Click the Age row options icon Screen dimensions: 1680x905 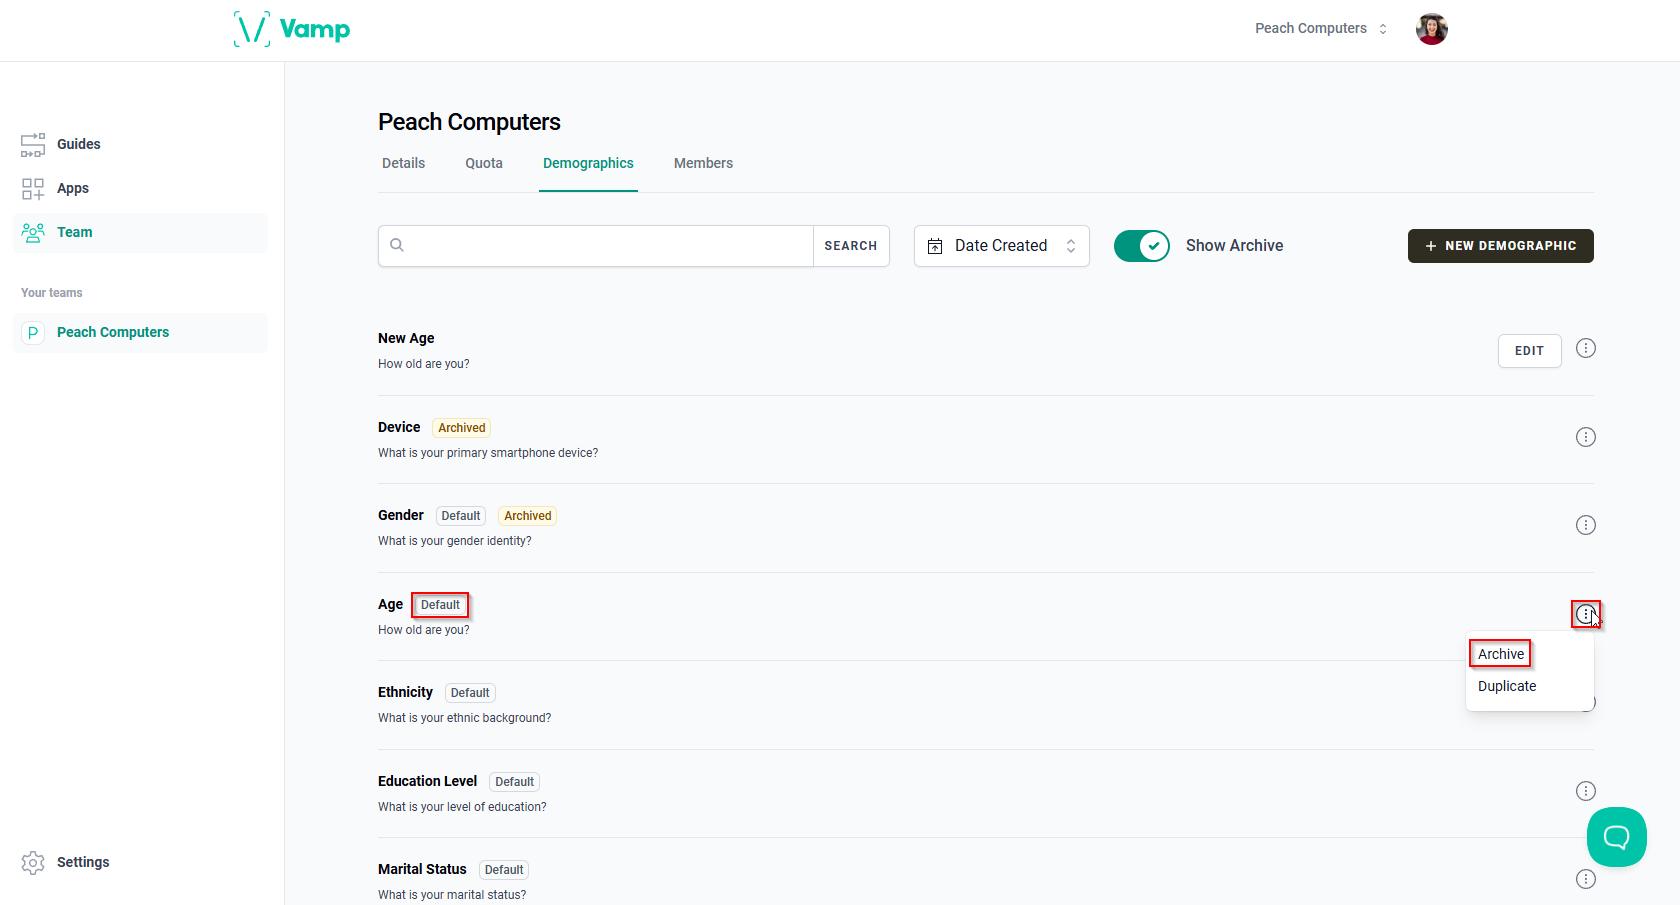coord(1586,614)
